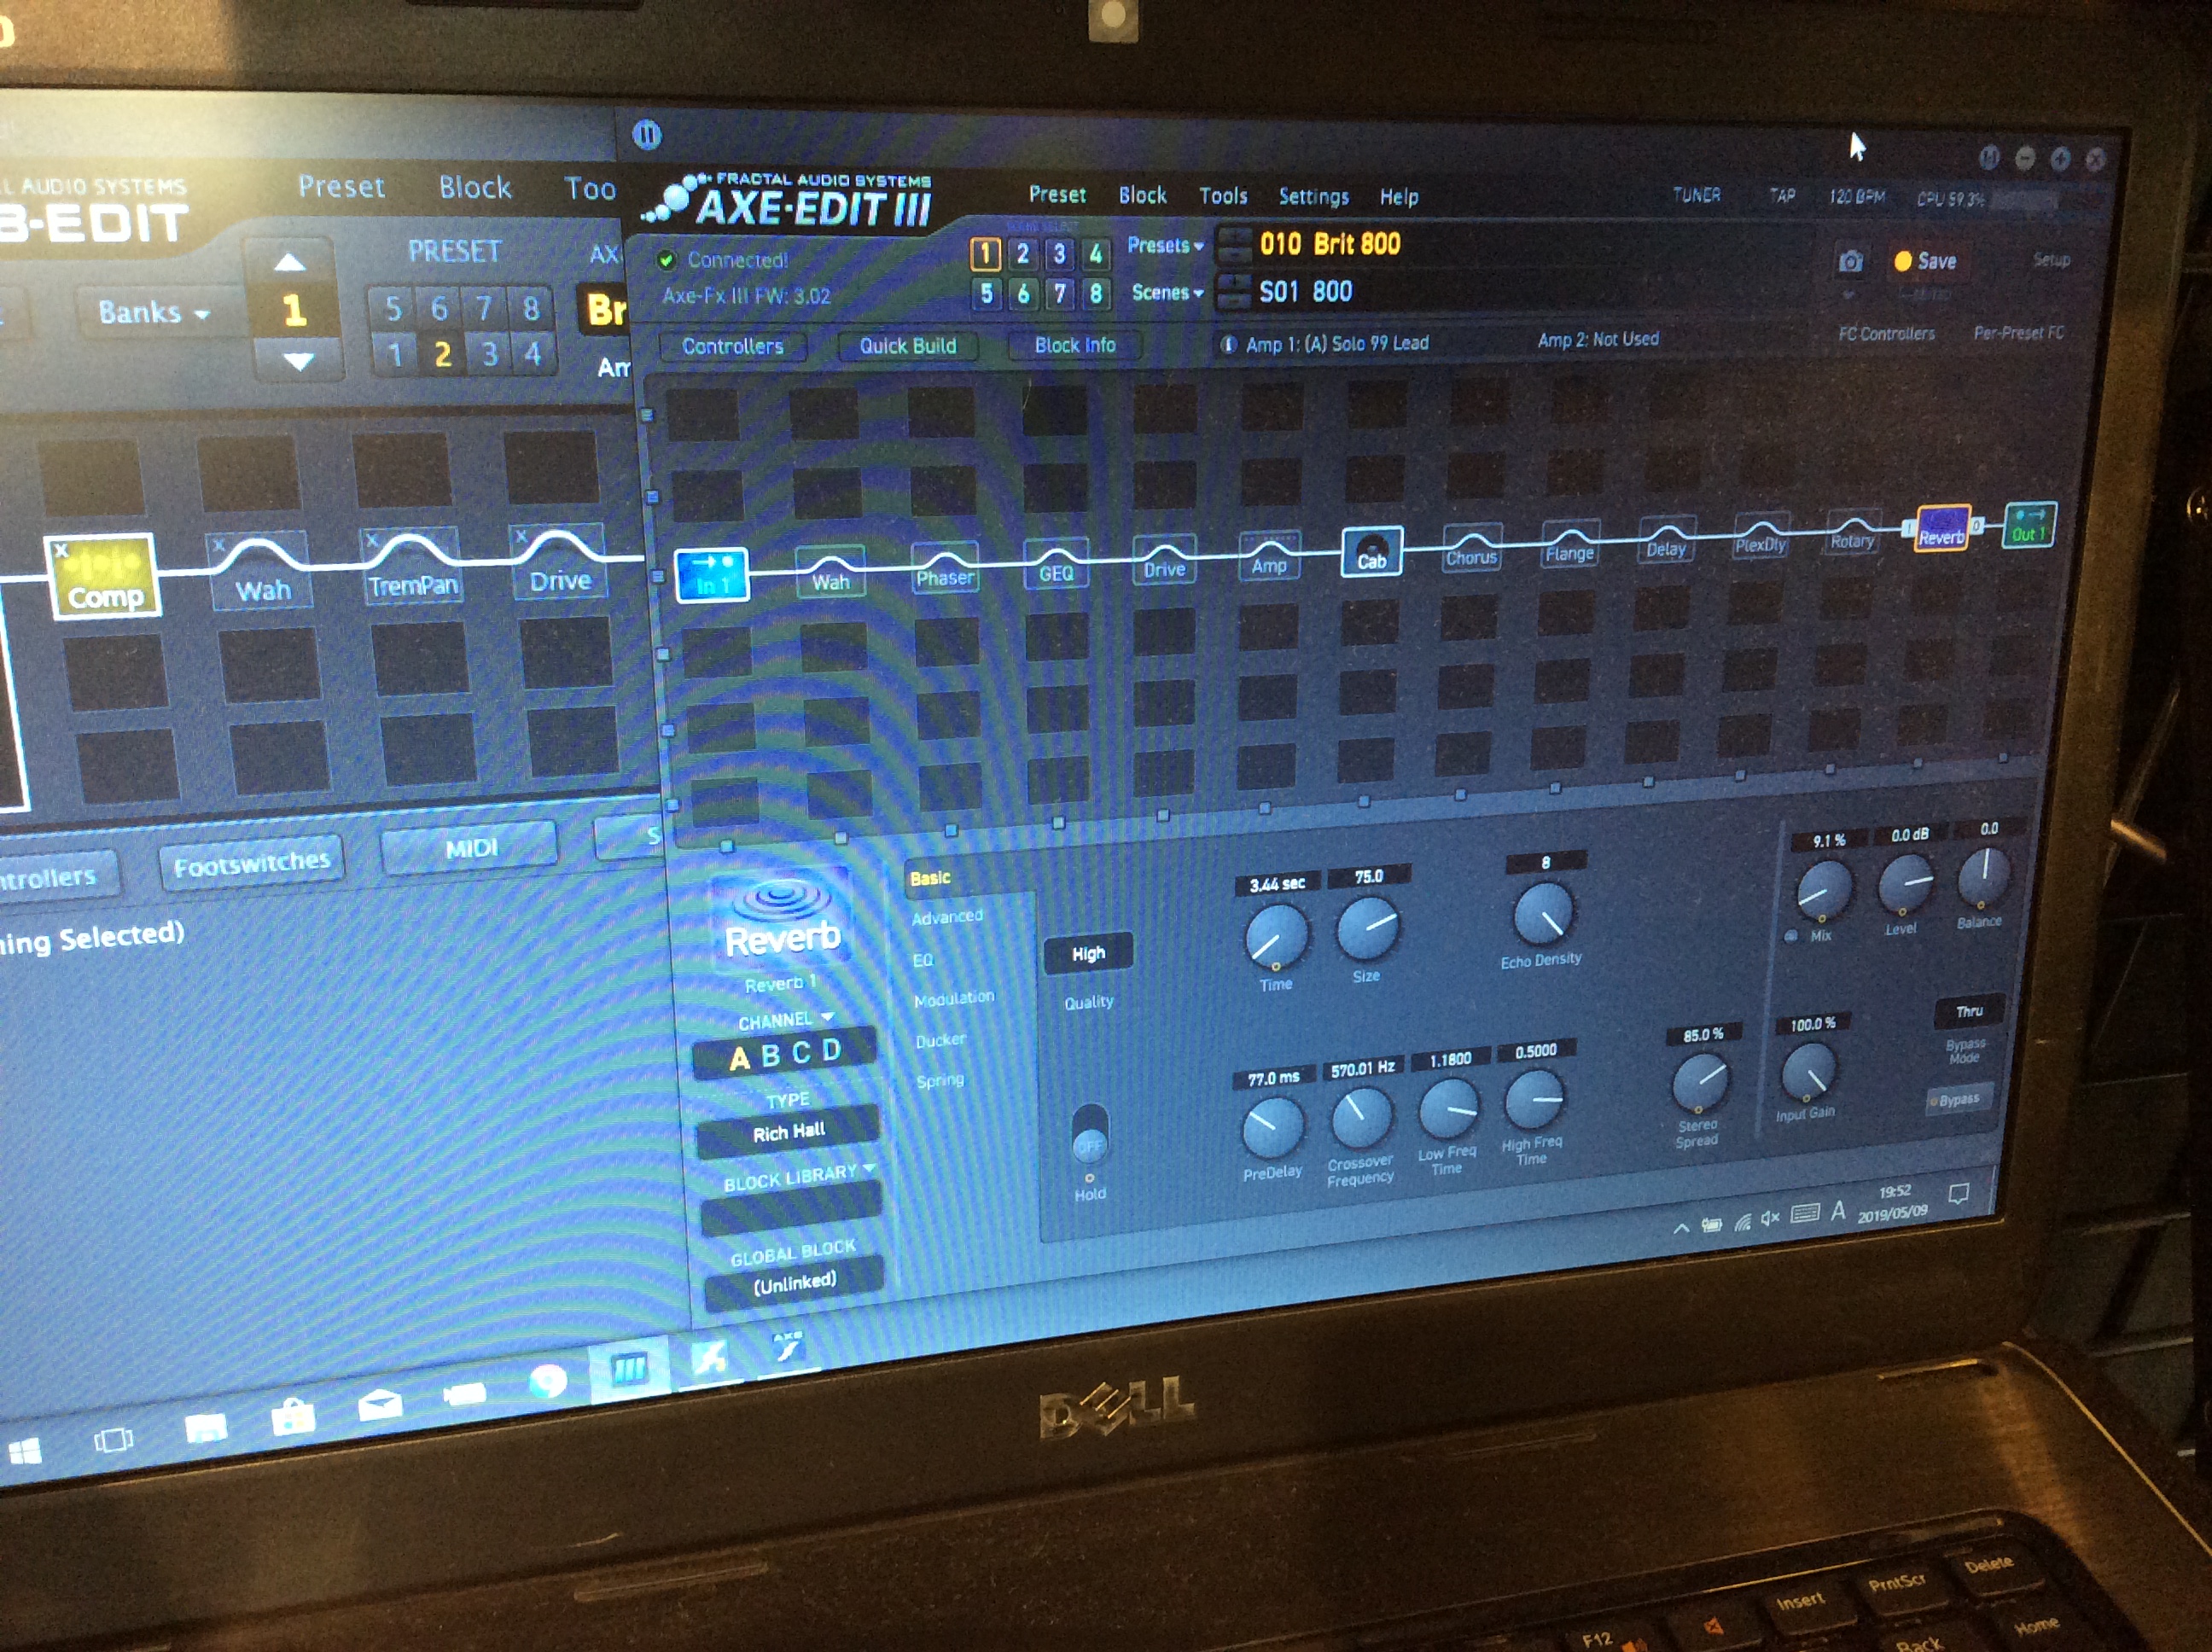The image size is (2212, 1652).
Task: Open the Tools menu in Axe-Edit III
Action: 1223,196
